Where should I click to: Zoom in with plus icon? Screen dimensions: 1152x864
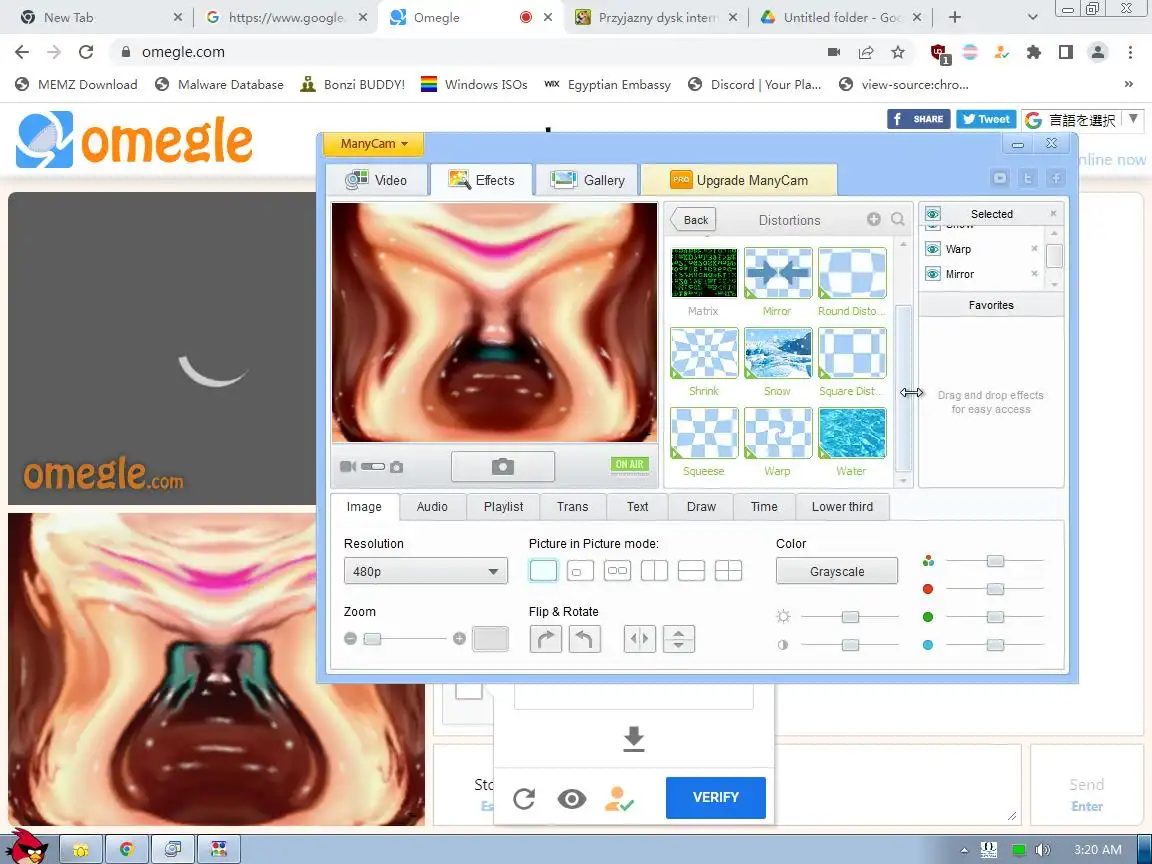[x=459, y=638]
